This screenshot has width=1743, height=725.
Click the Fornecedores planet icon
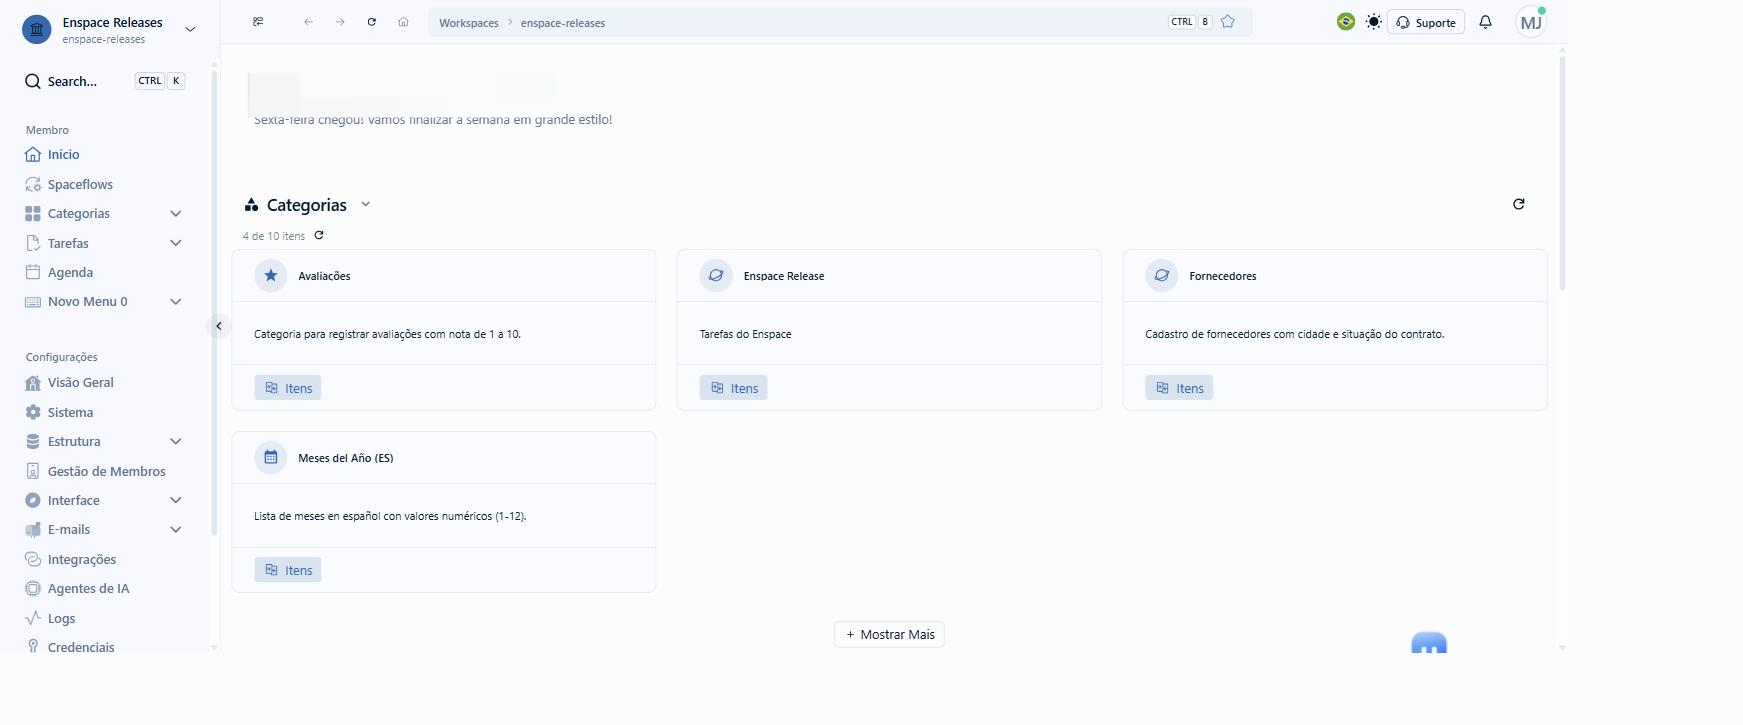(1162, 275)
